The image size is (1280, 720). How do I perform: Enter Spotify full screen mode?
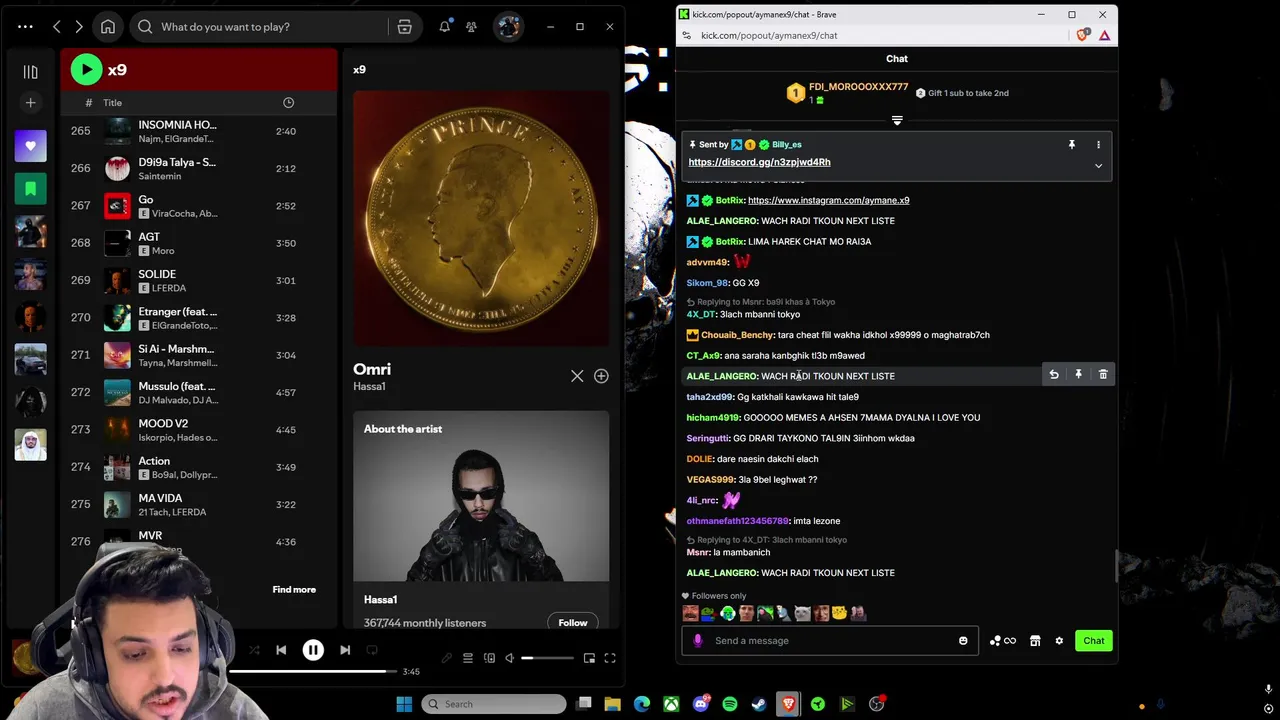(x=610, y=658)
